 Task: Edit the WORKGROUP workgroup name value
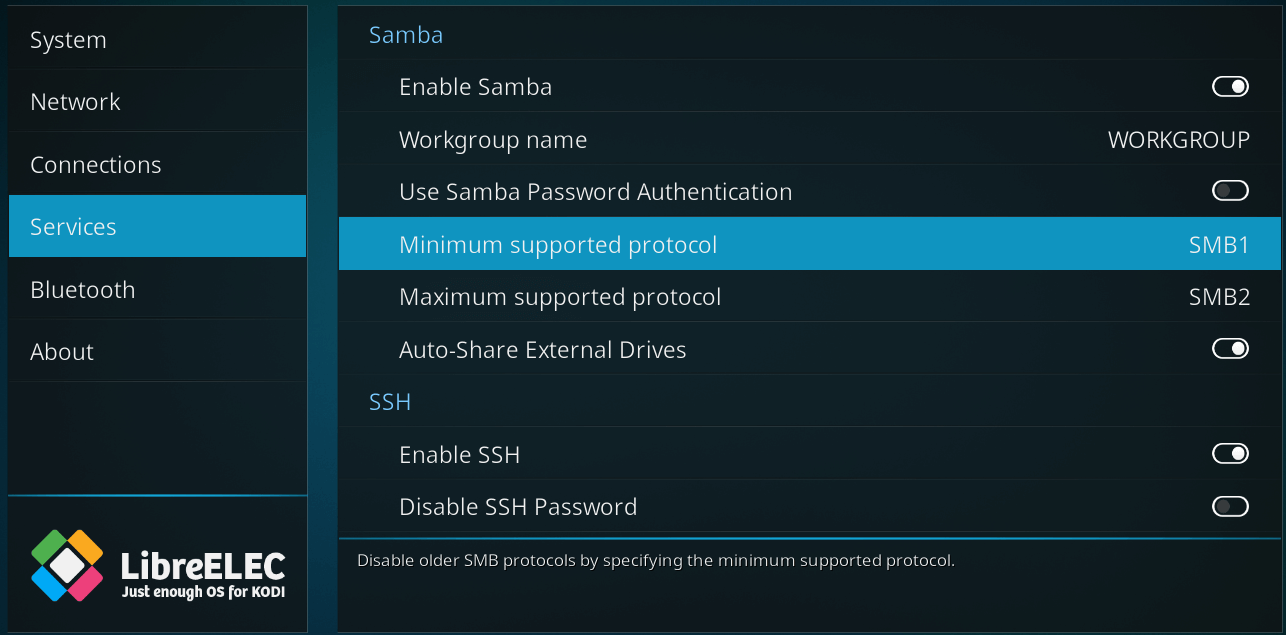(x=1178, y=140)
